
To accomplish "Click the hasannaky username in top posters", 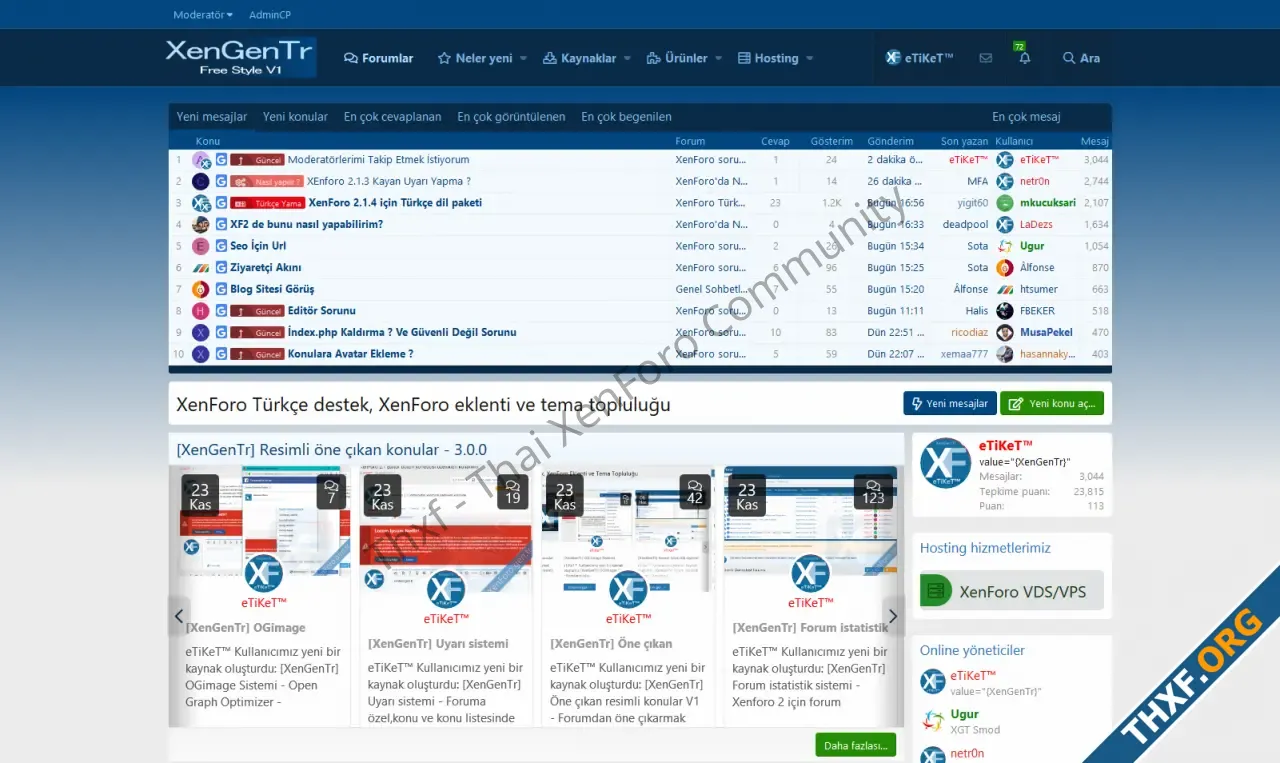I will (x=1048, y=354).
